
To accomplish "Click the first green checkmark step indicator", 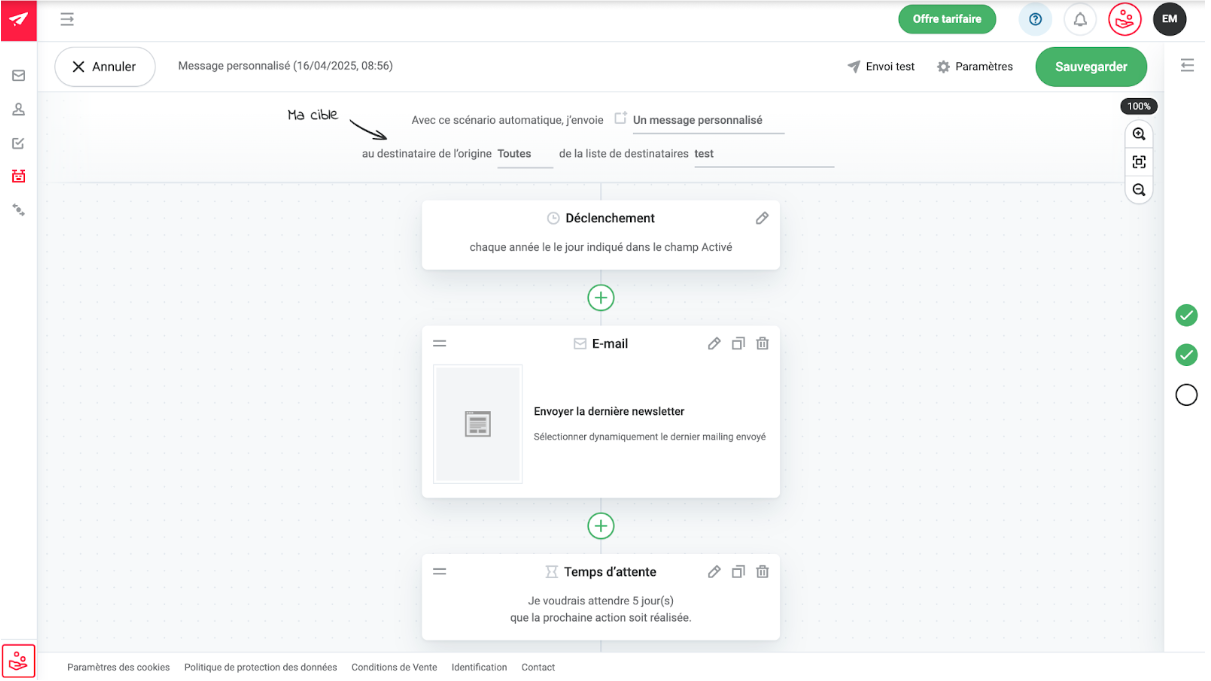I will point(1186,316).
